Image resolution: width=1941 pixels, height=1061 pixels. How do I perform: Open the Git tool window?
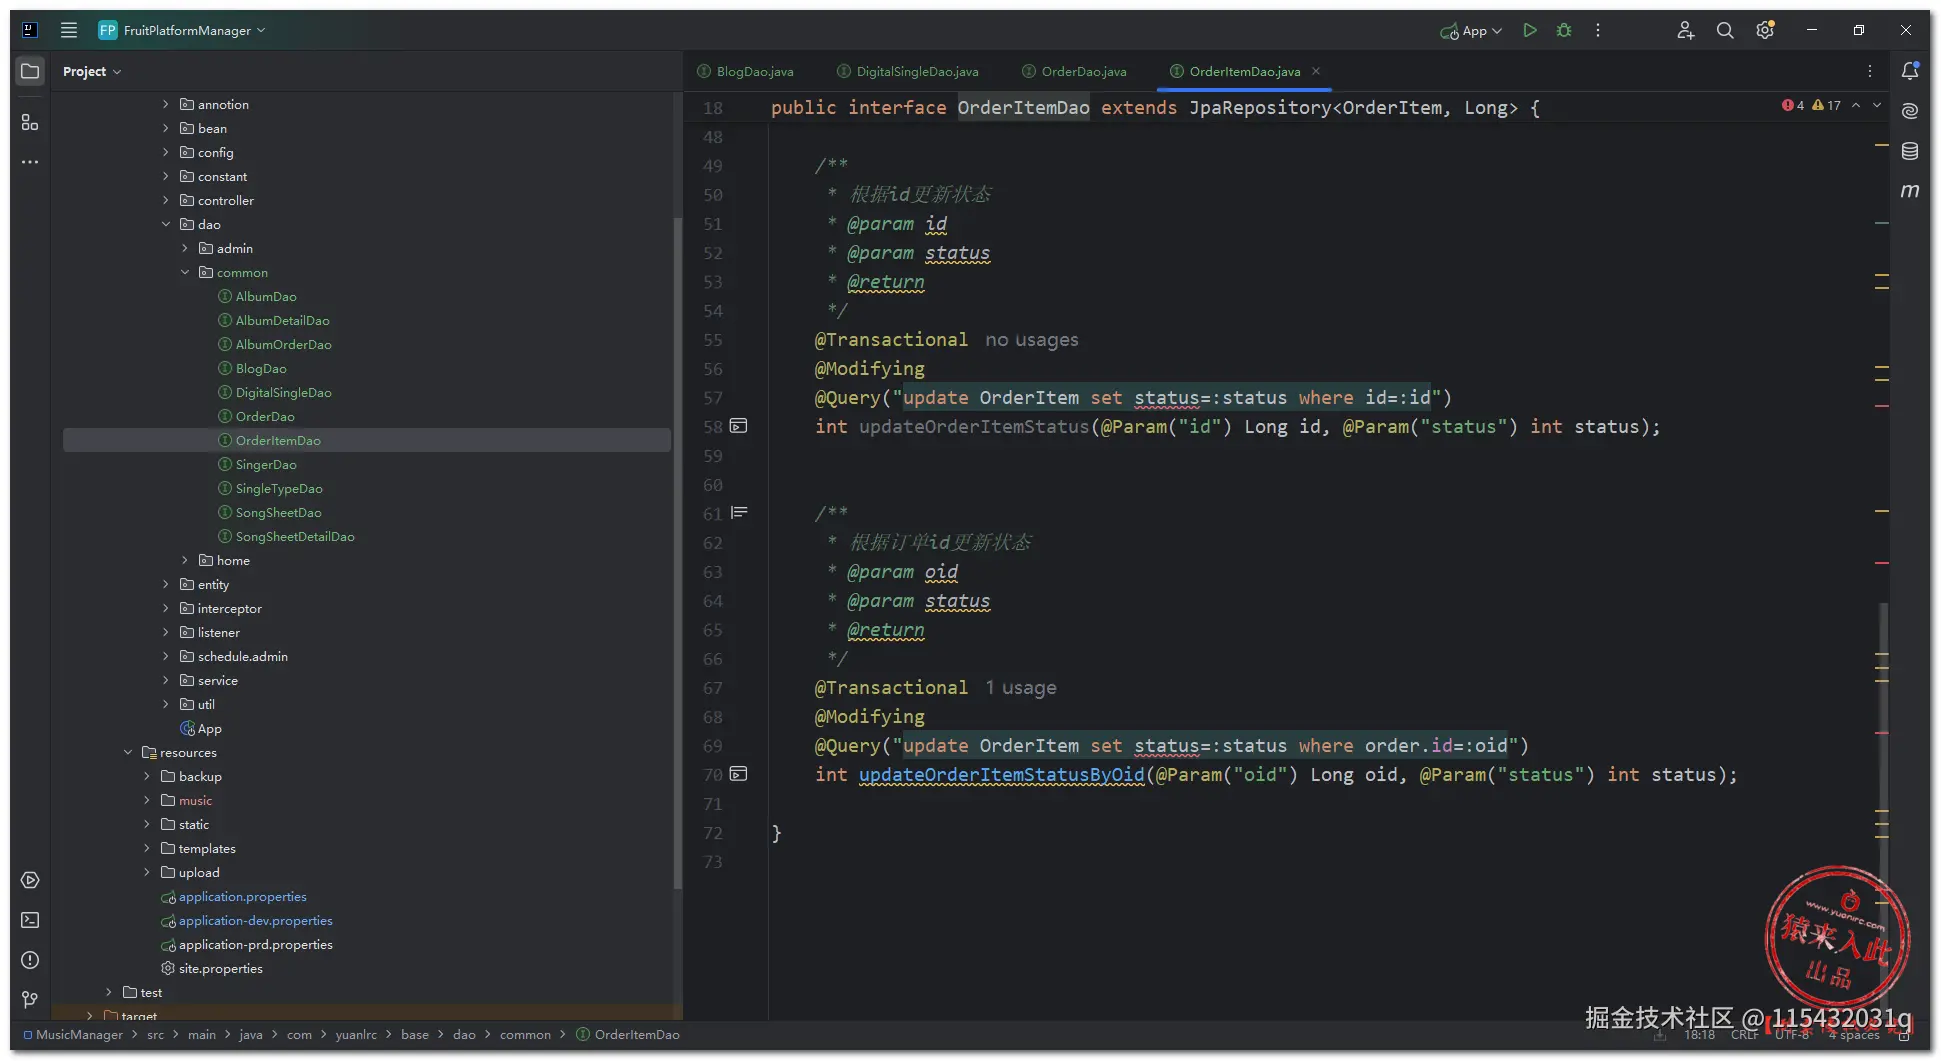point(30,999)
